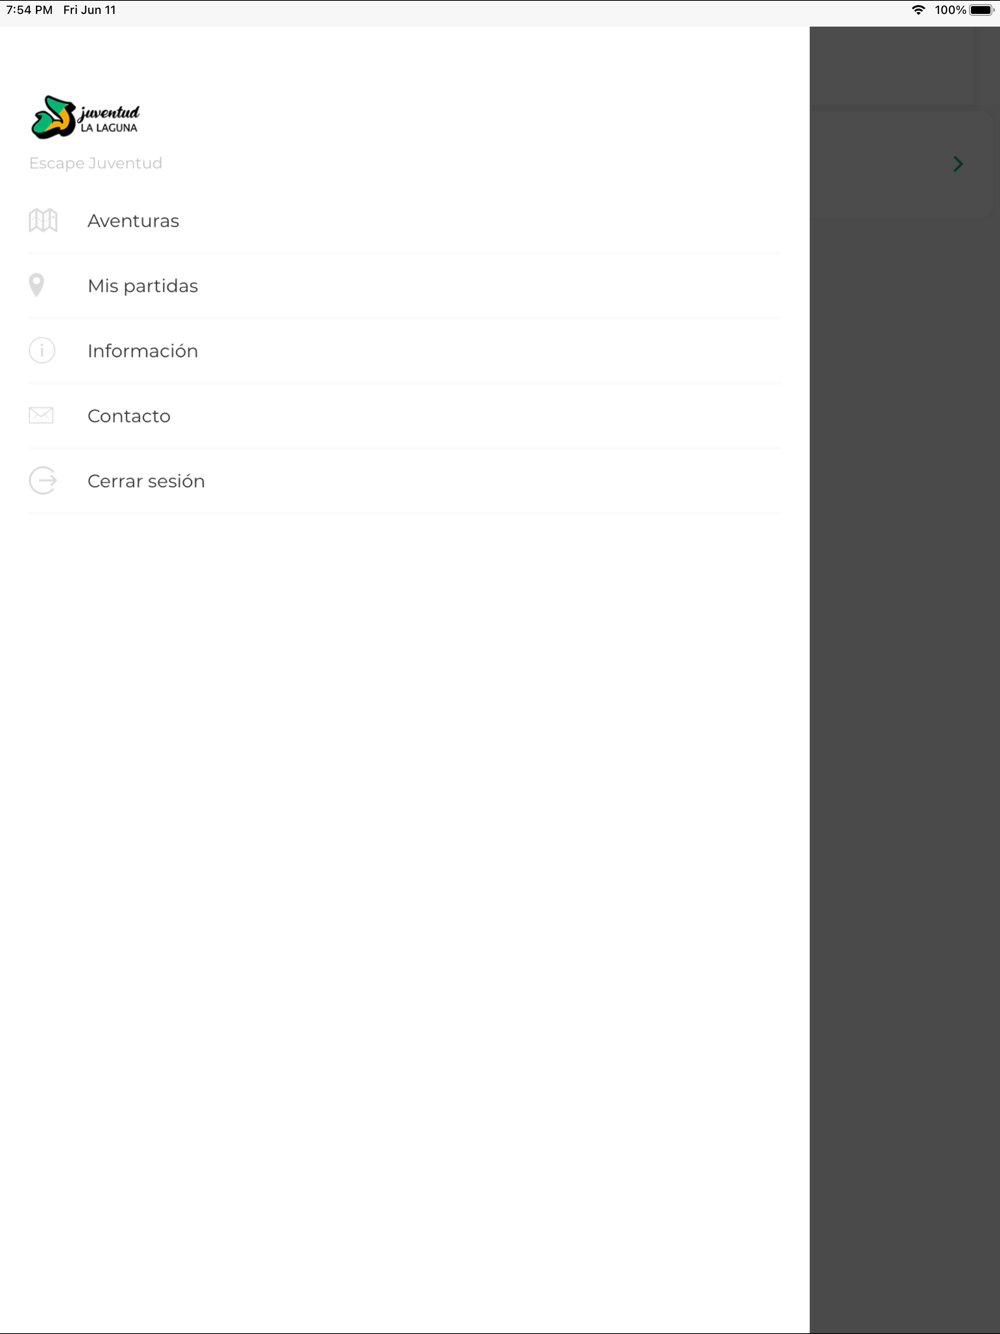This screenshot has width=1000, height=1334.
Task: Tap the Wi-Fi status icon
Action: (918, 10)
